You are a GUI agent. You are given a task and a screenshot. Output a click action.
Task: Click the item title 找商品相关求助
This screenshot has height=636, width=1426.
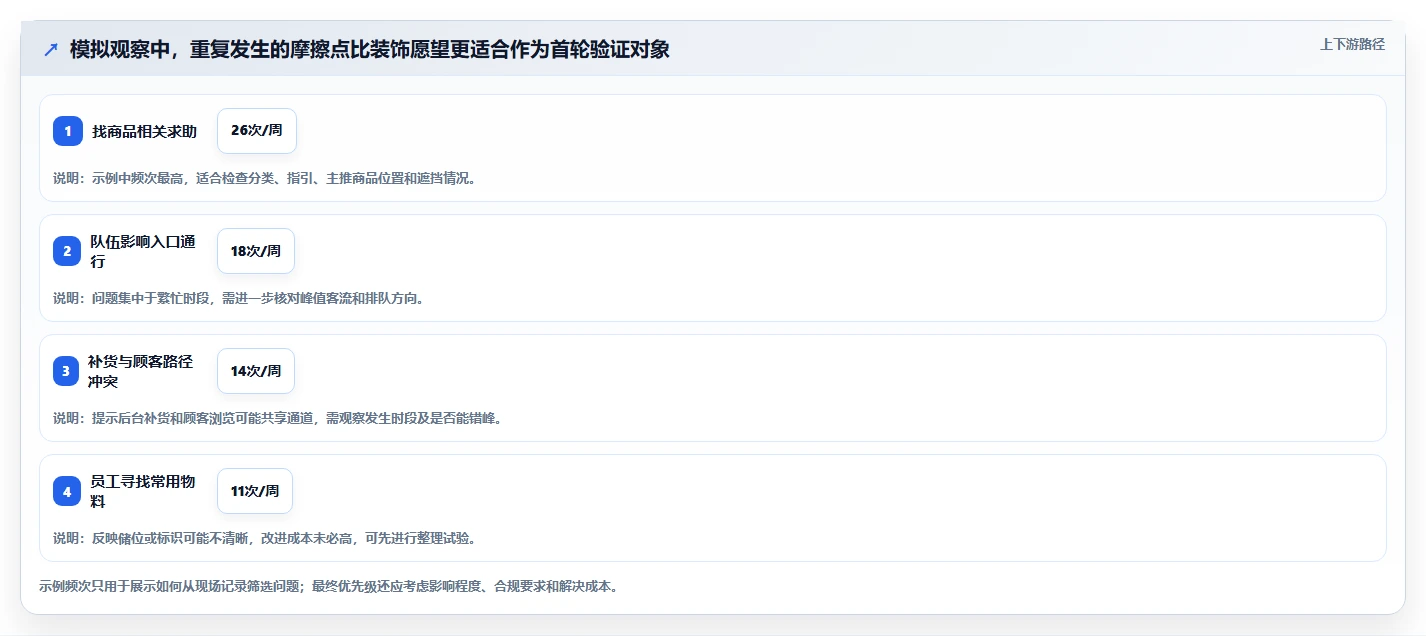click(x=144, y=131)
